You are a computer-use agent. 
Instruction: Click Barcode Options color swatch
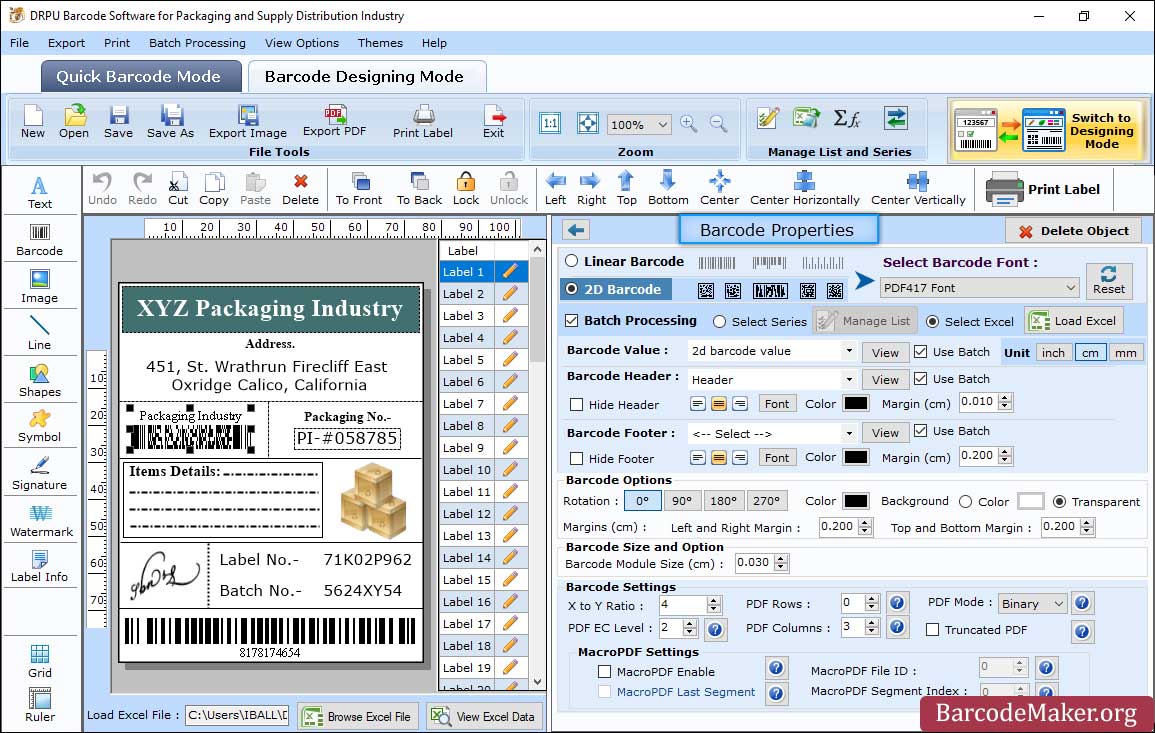click(x=855, y=501)
